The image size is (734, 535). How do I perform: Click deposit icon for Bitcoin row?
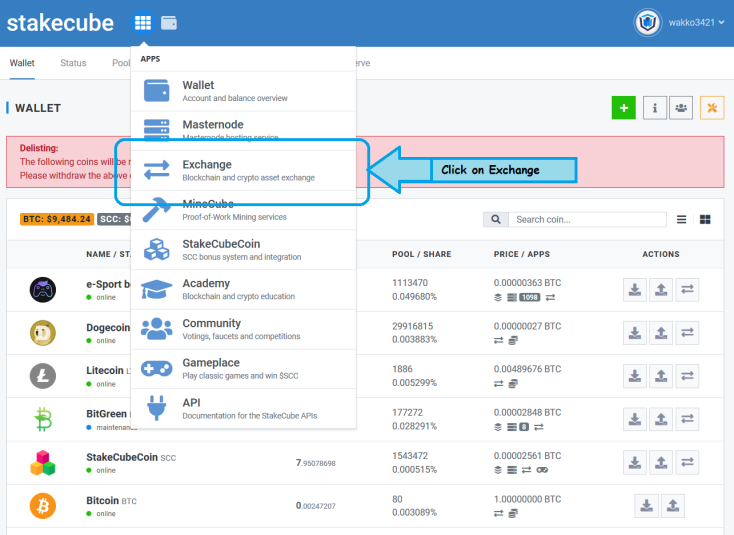[x=646, y=506]
